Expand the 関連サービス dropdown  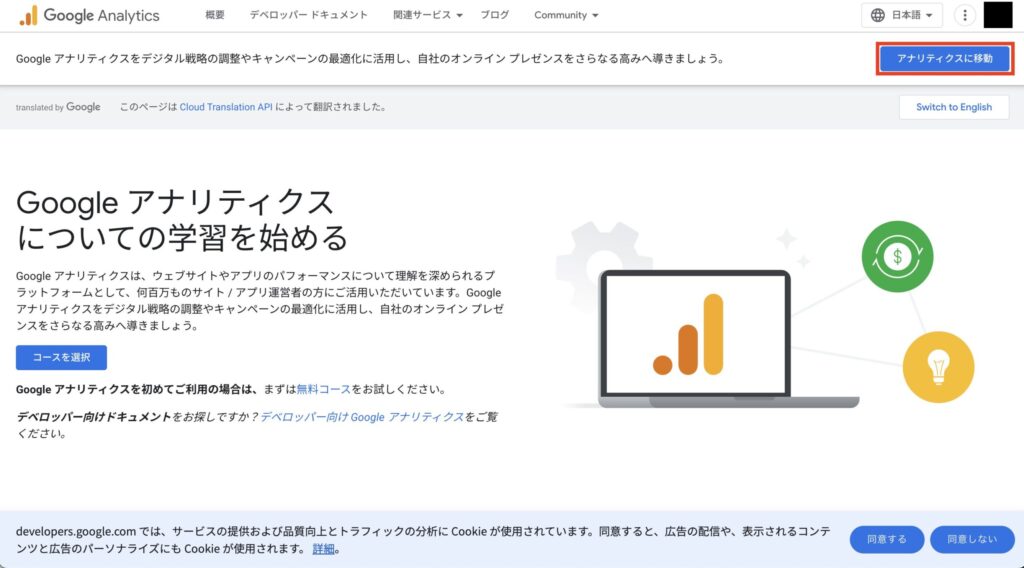tap(428, 15)
